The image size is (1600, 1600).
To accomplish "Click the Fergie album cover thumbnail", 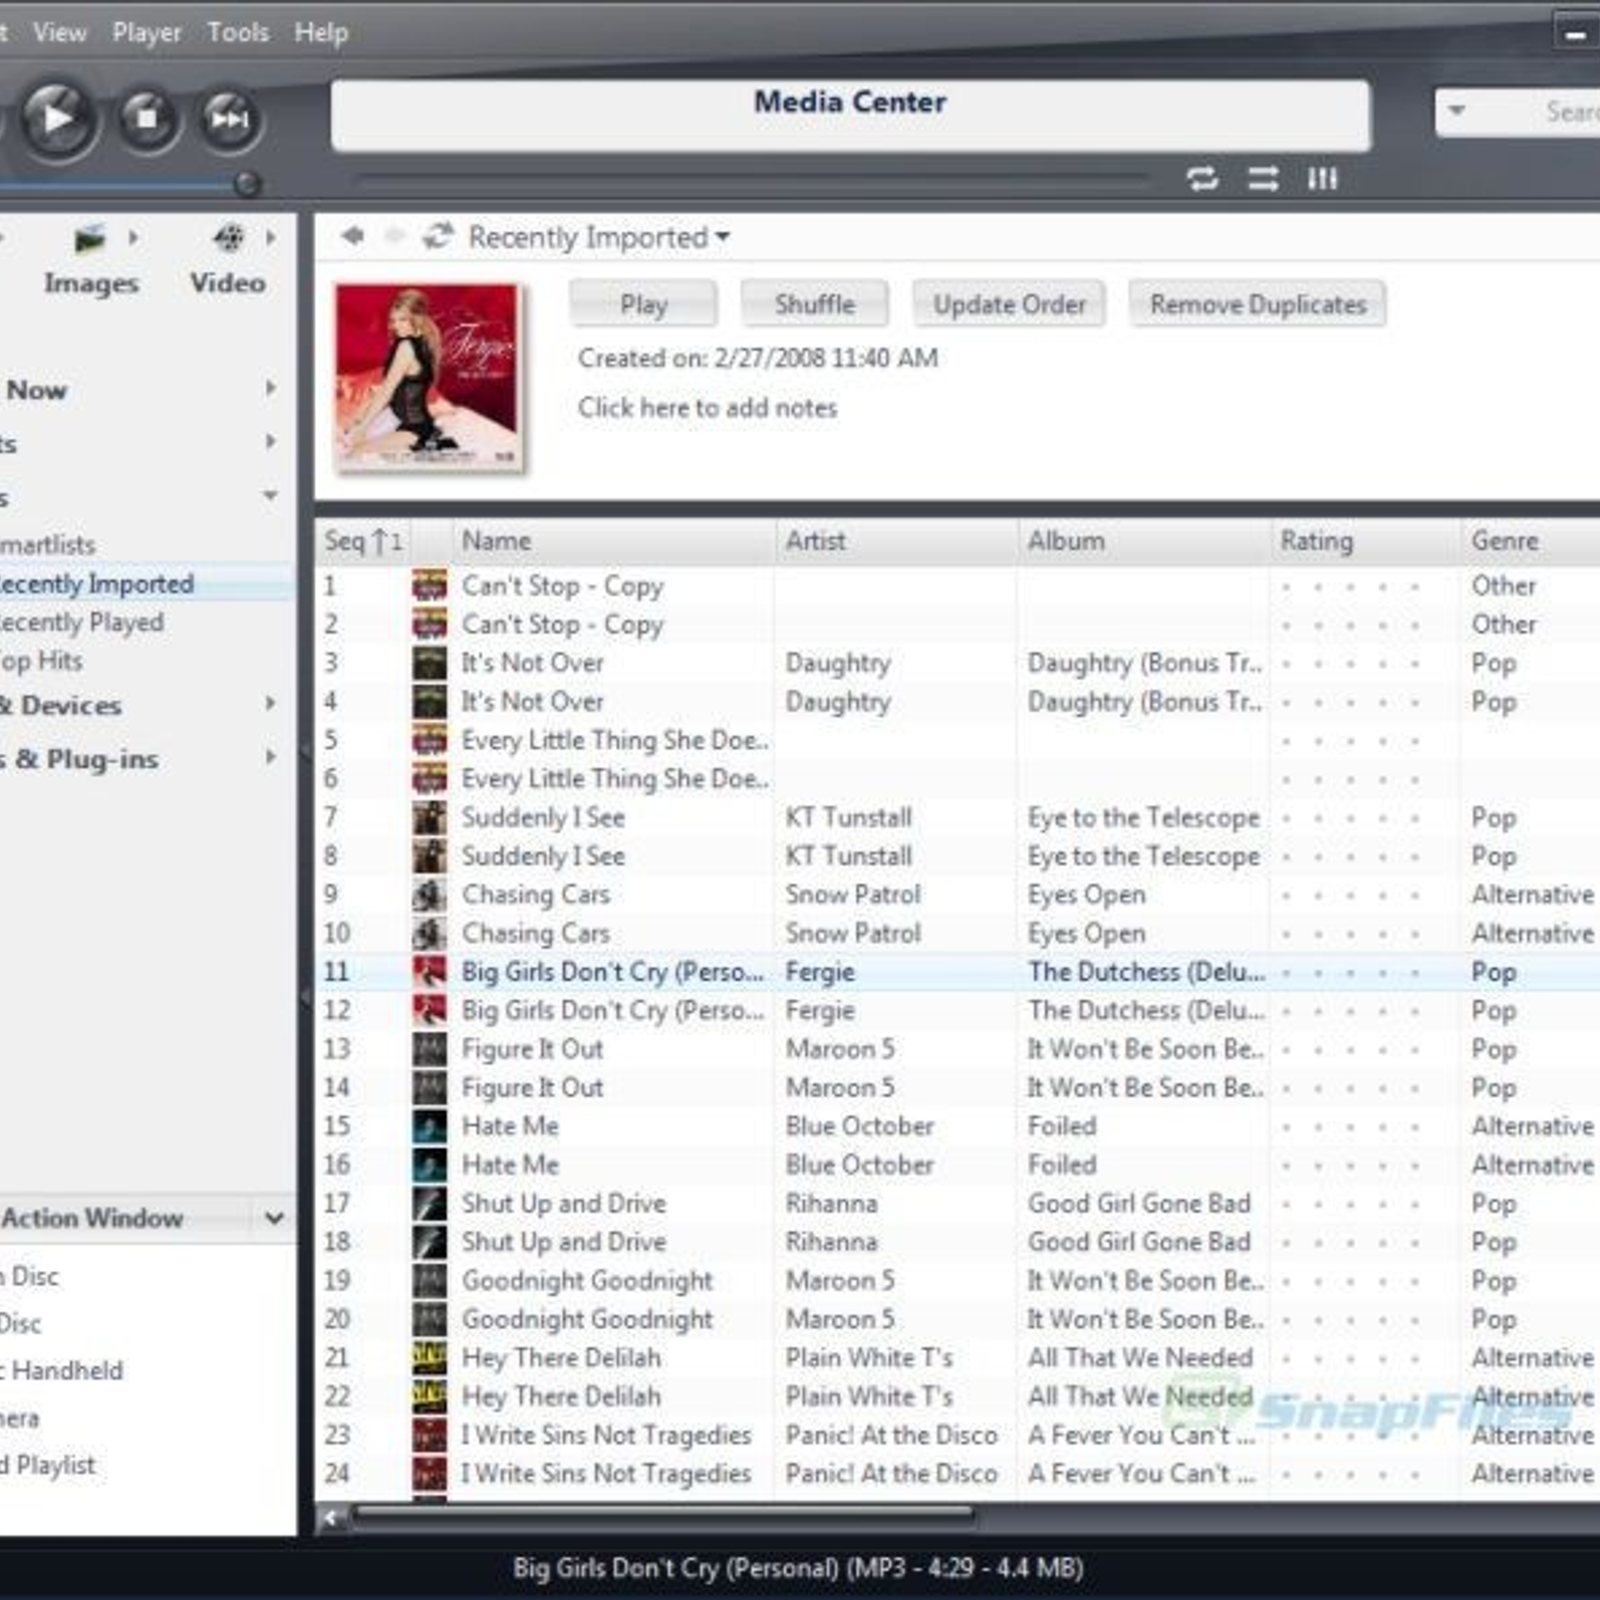I will tap(429, 377).
